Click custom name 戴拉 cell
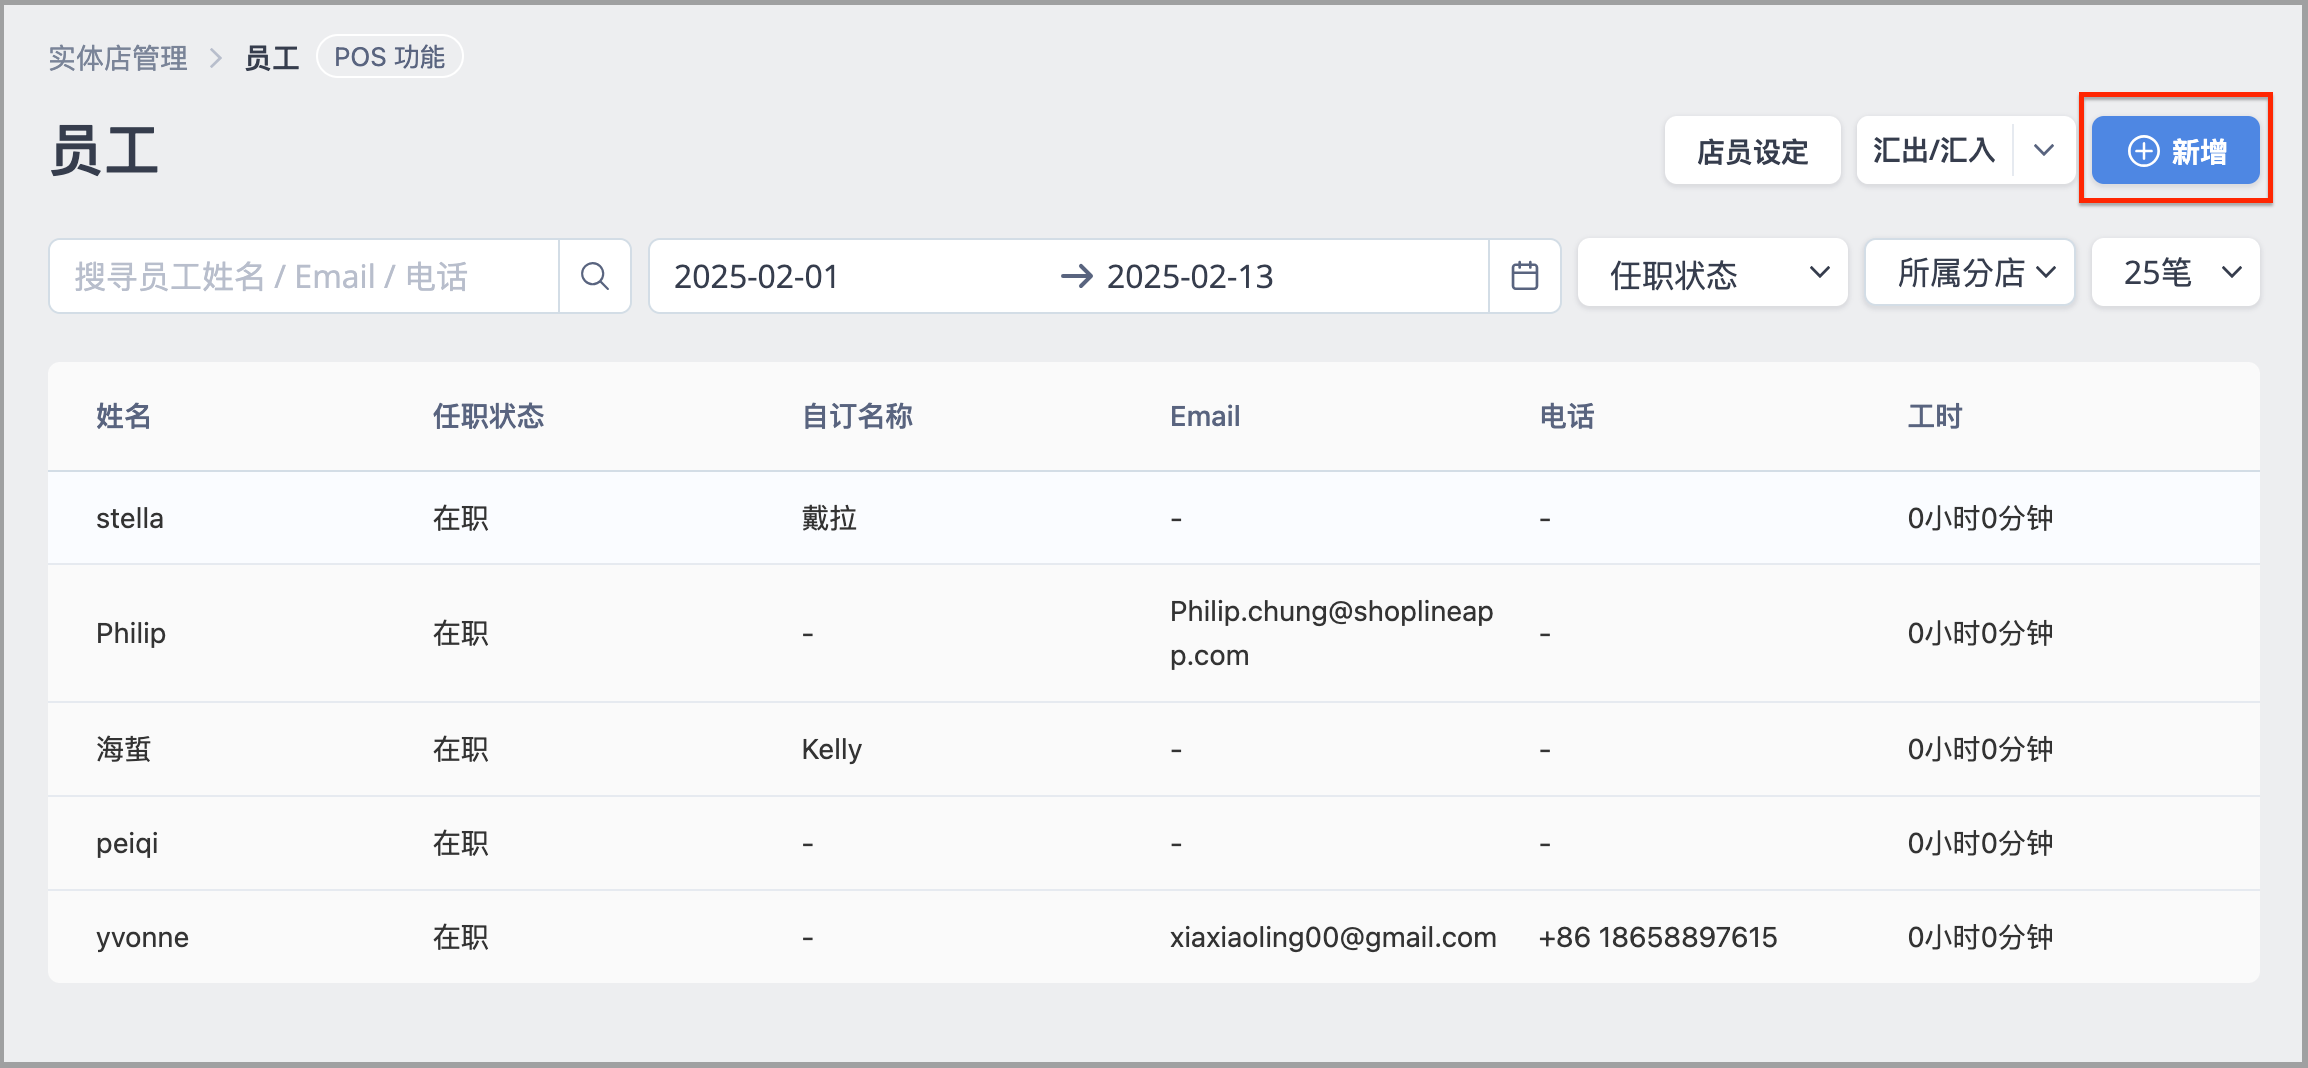The image size is (2308, 1068). click(829, 518)
